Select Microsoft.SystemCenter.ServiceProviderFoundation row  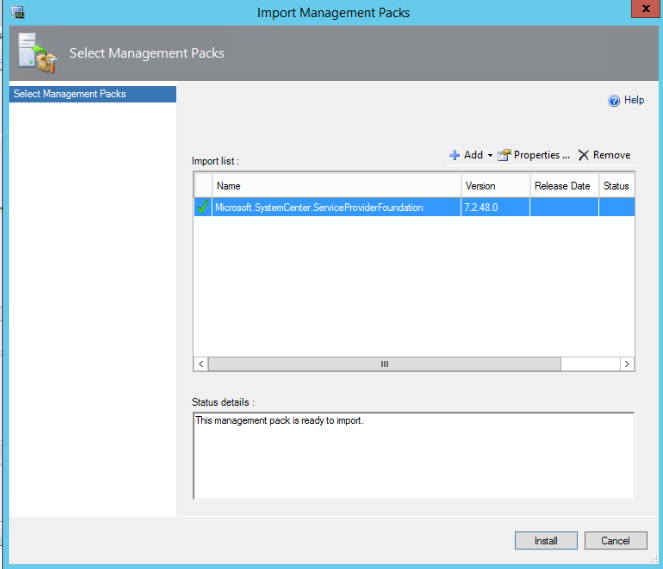[x=320, y=207]
